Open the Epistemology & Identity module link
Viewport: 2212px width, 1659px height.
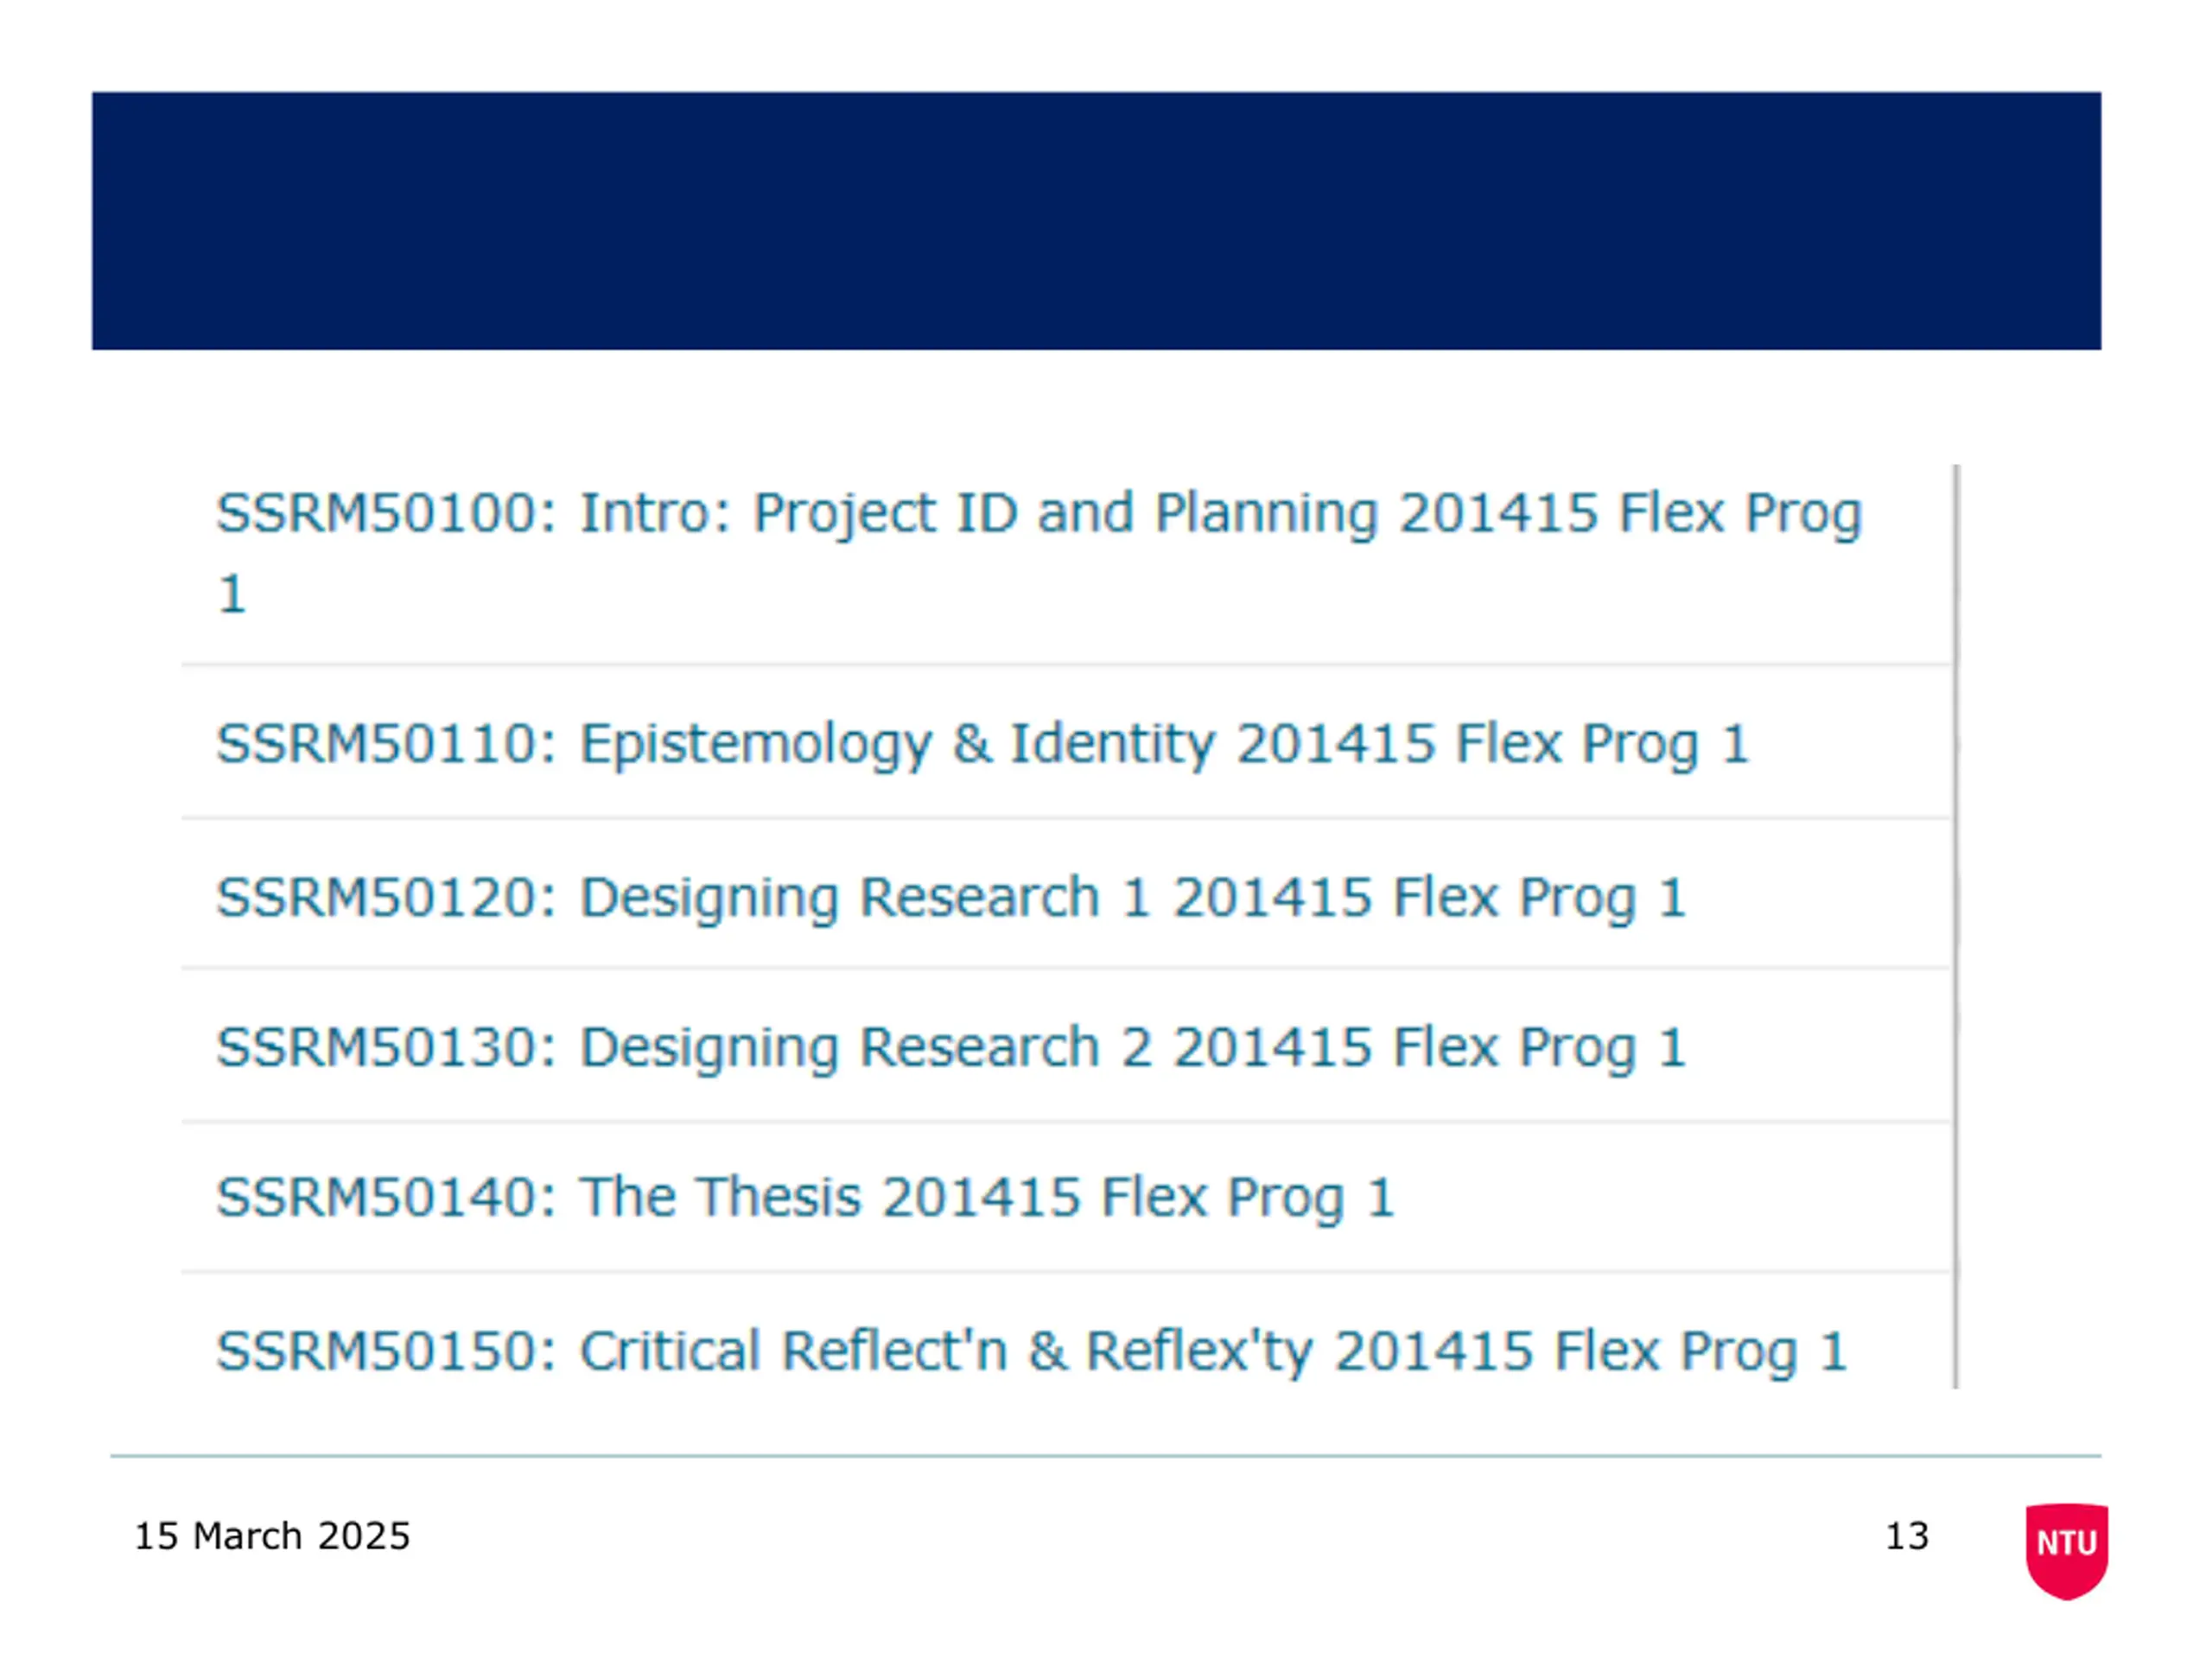[x=982, y=745]
